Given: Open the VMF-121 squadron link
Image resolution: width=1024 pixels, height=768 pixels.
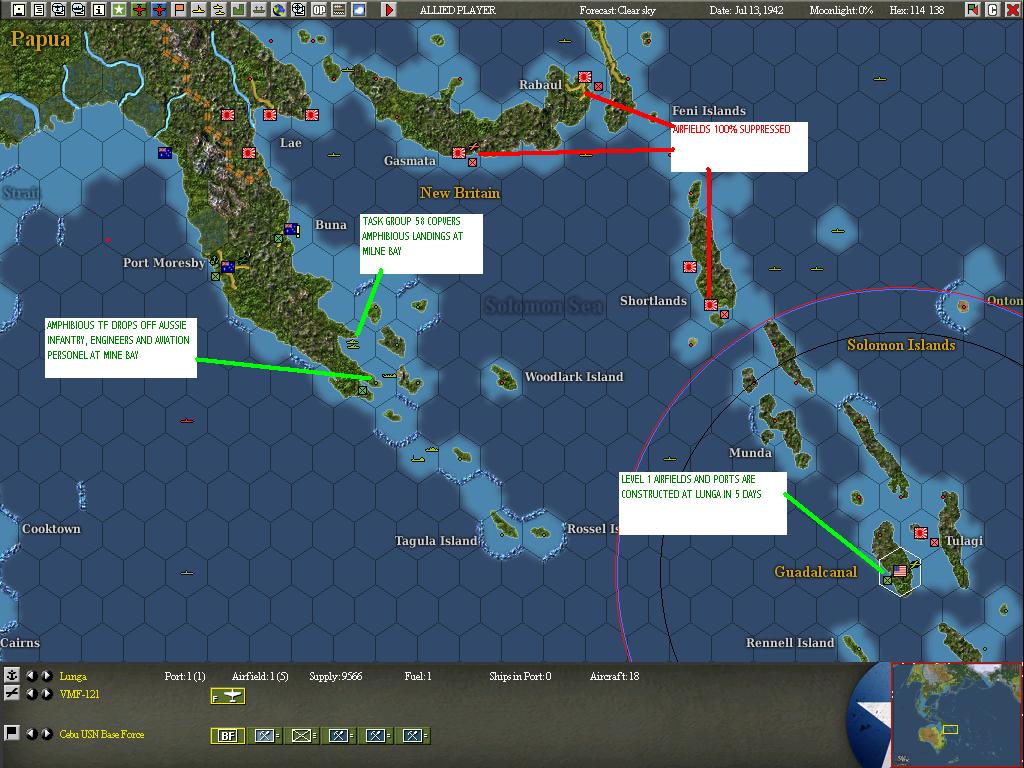Looking at the screenshot, I should point(80,694).
